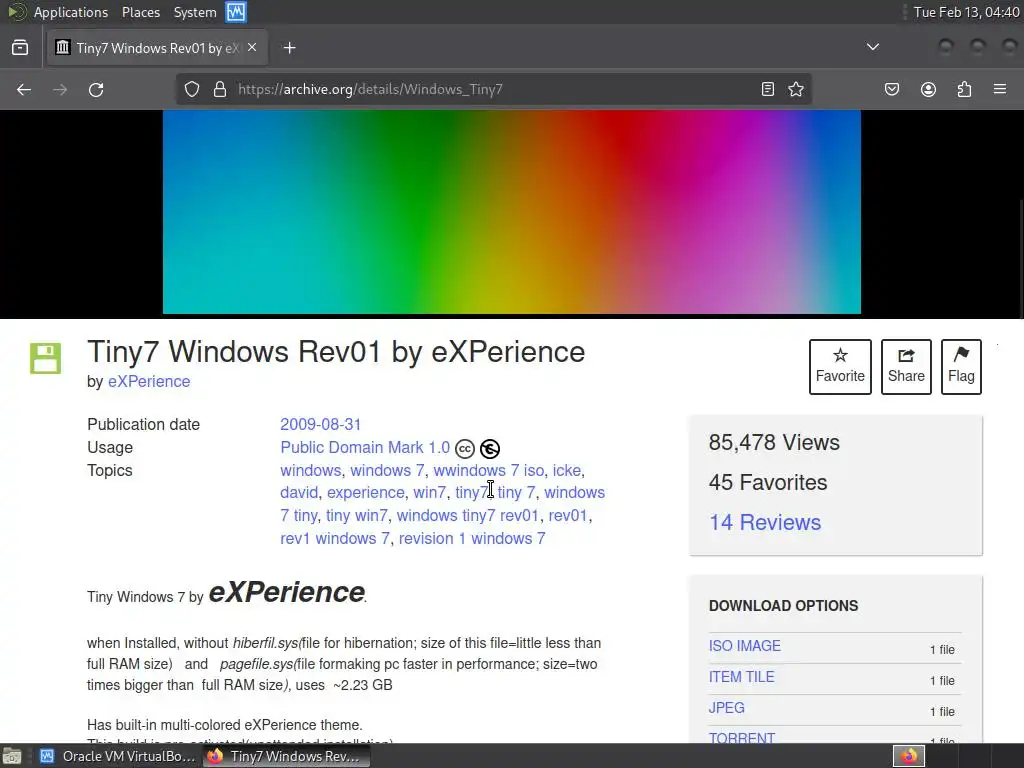Image resolution: width=1024 pixels, height=768 pixels.
Task: Click the show desktop icon in bottom panel
Action: click(12, 756)
